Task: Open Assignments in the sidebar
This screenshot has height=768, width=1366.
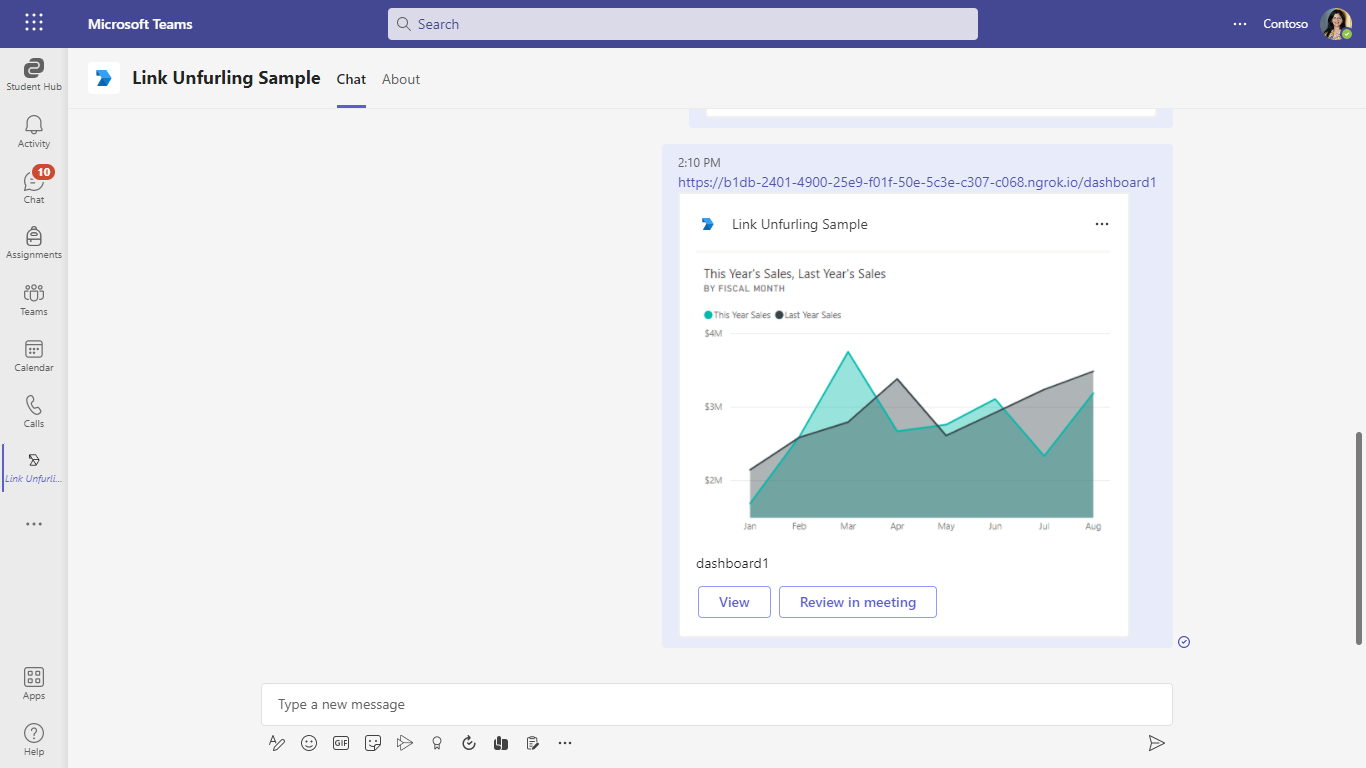Action: pyautogui.click(x=34, y=243)
